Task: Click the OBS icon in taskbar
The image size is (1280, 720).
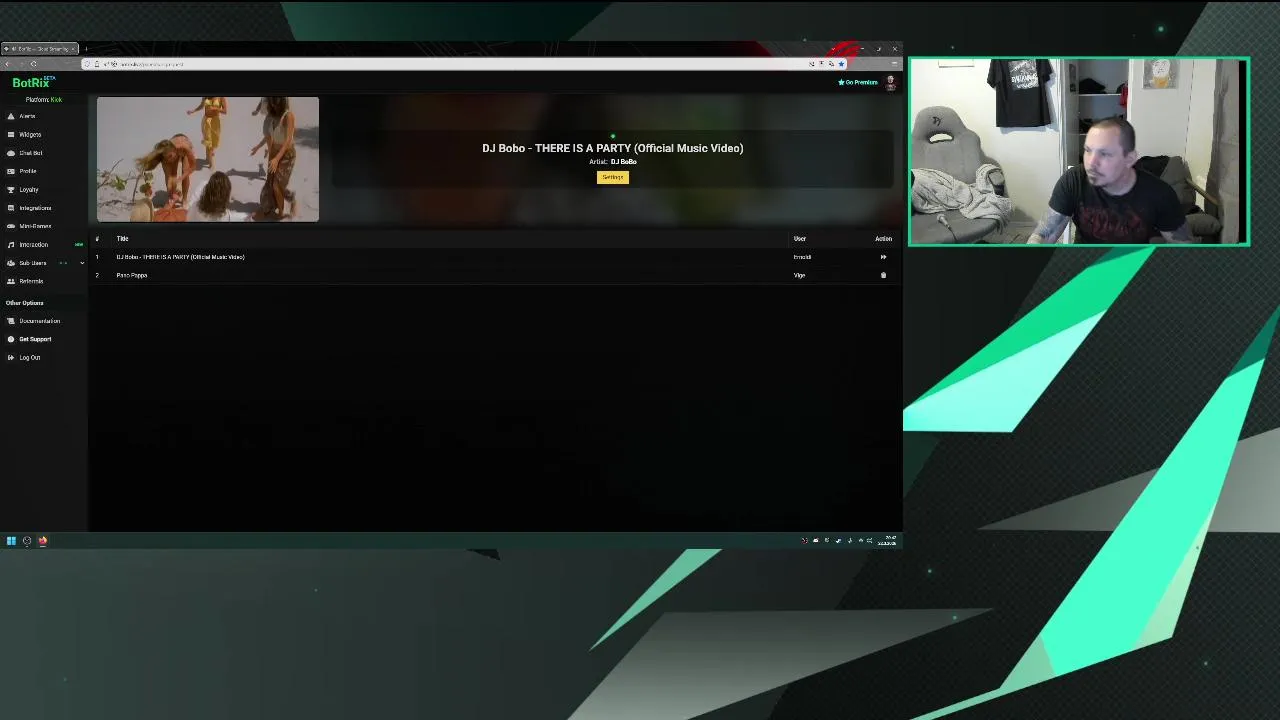Action: coord(27,541)
